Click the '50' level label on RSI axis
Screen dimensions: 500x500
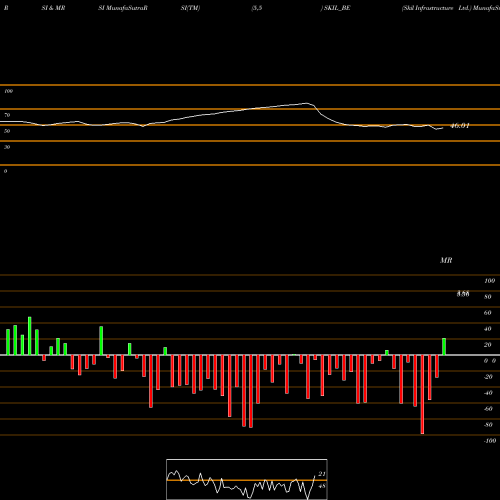coord(7,131)
